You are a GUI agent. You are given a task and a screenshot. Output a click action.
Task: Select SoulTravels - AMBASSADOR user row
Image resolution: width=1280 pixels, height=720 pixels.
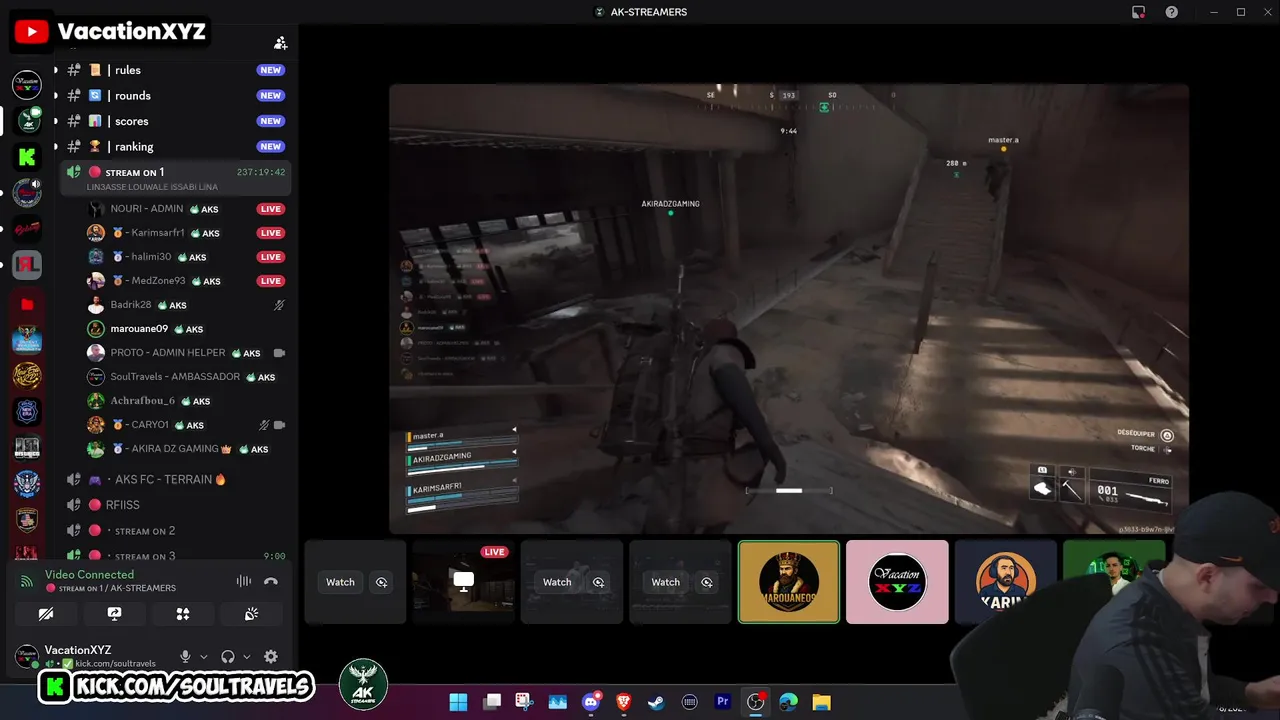click(x=187, y=377)
